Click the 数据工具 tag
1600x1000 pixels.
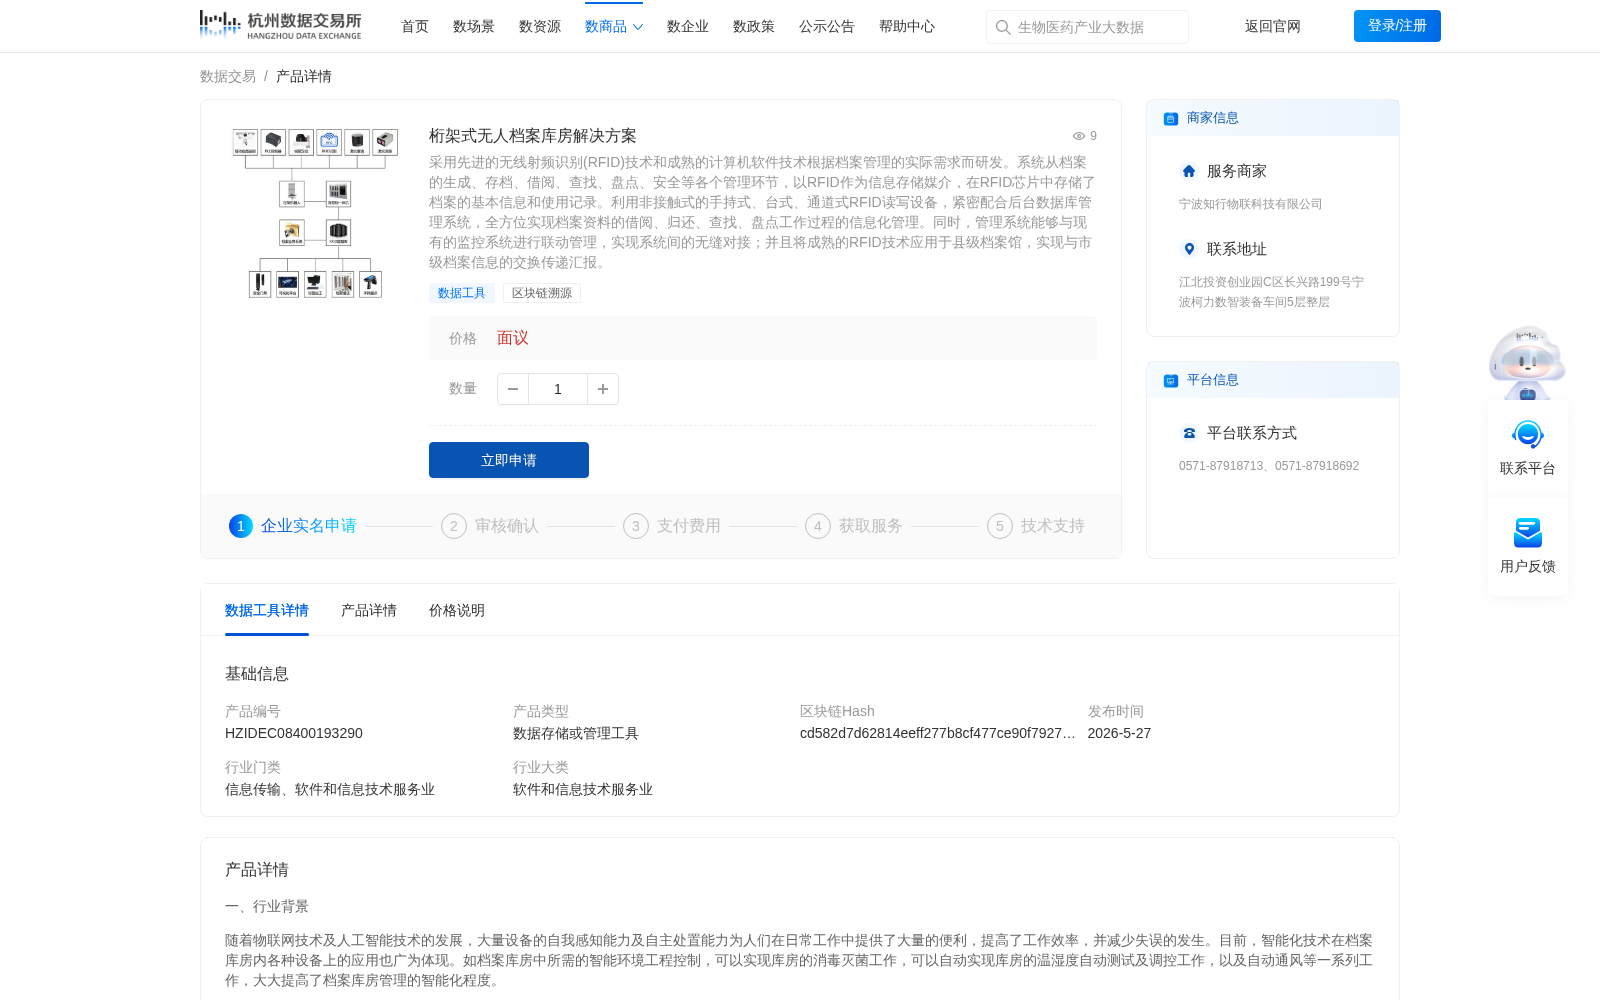462,293
